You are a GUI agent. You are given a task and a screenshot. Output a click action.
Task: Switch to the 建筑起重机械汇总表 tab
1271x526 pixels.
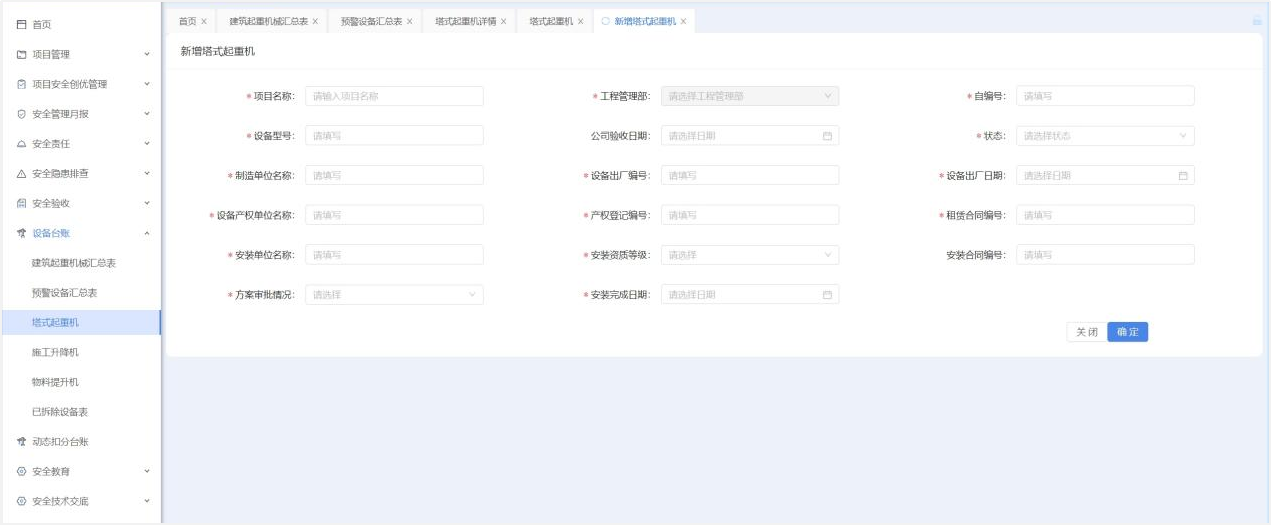268,21
